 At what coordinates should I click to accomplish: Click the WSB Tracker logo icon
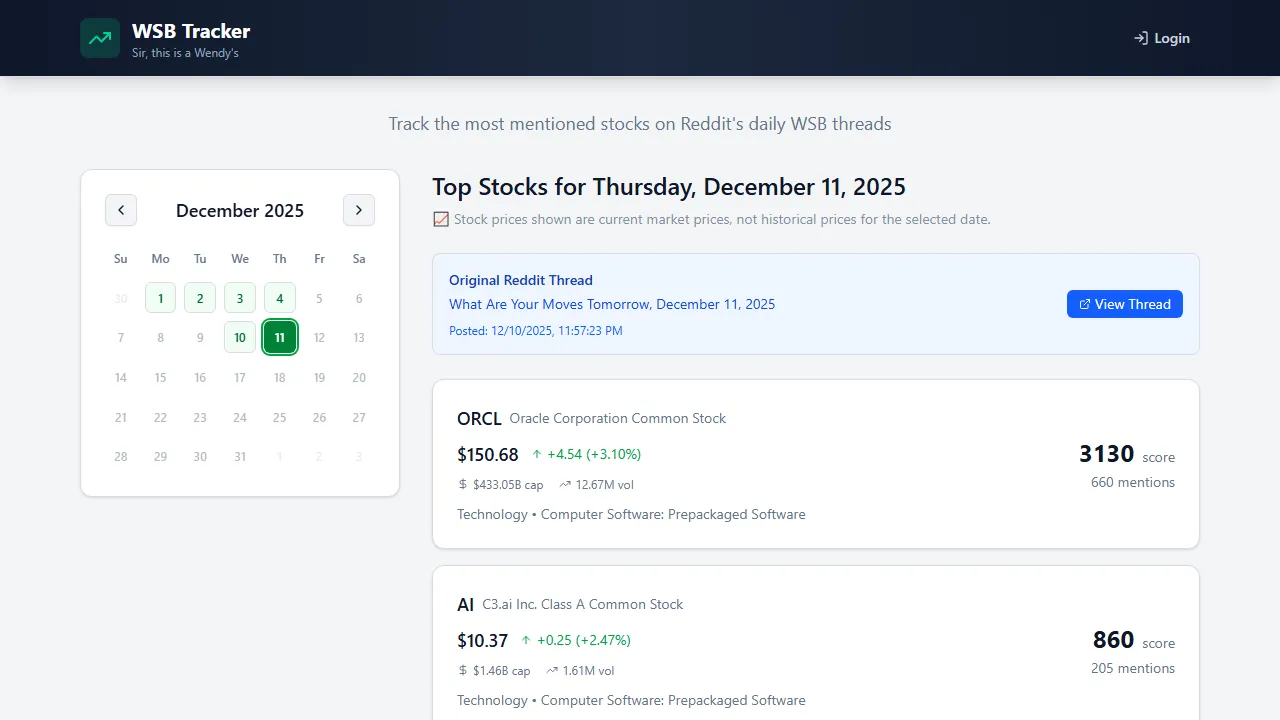(x=99, y=38)
